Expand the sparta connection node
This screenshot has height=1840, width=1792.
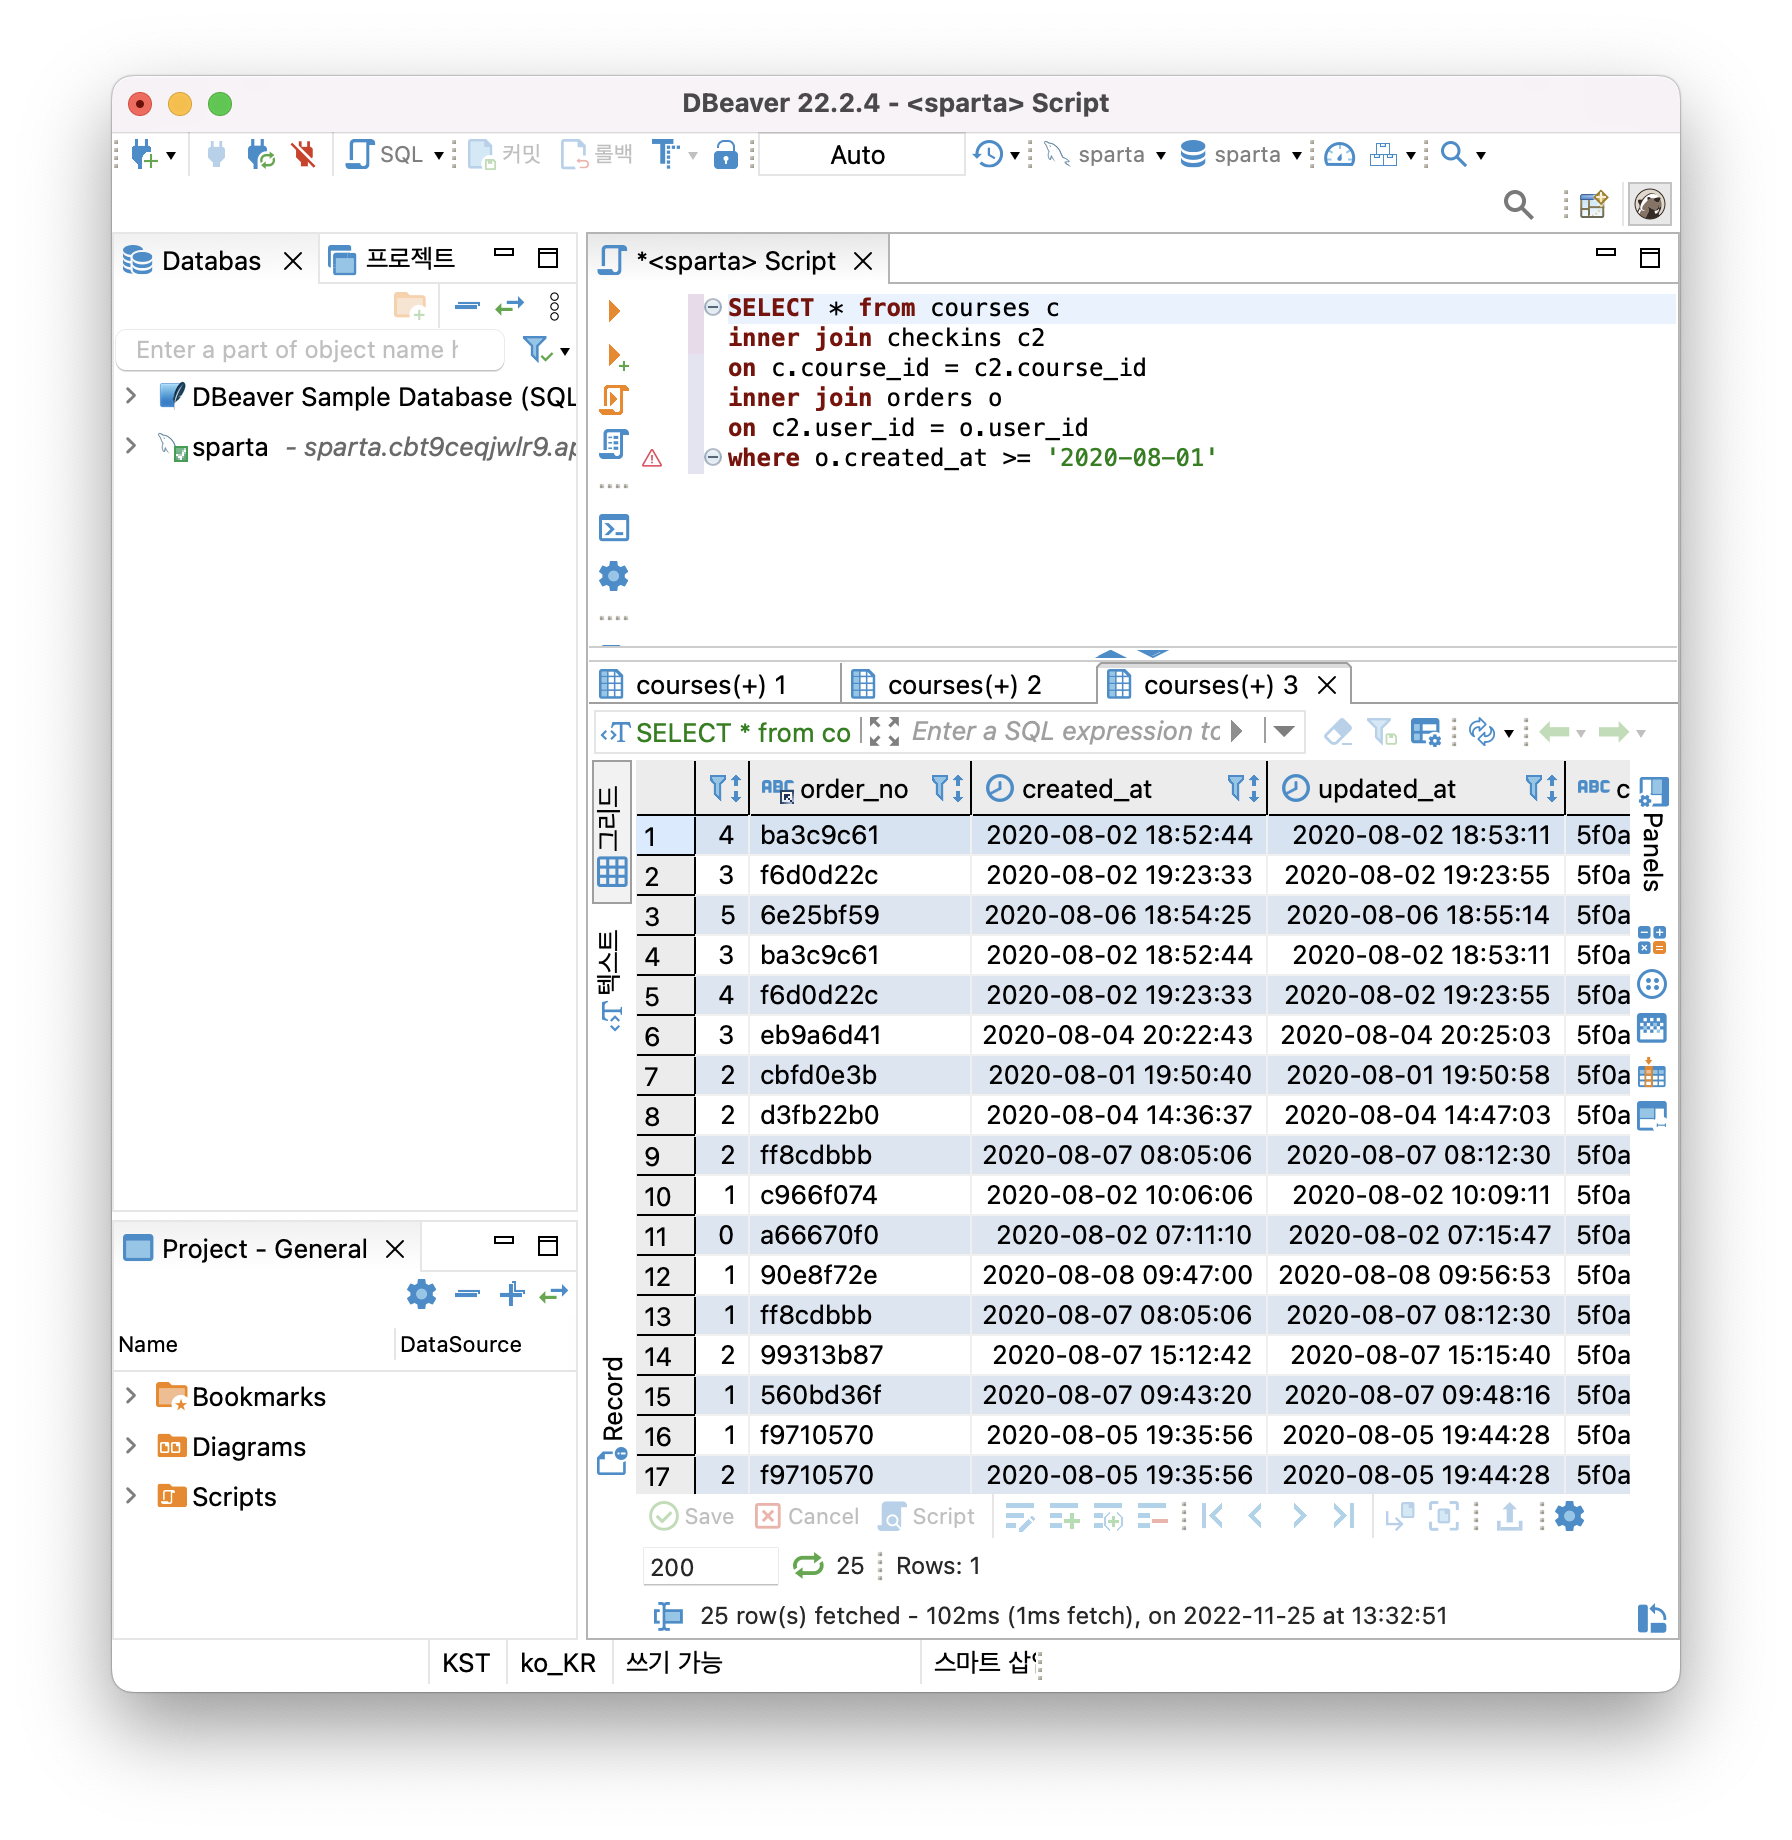tap(131, 446)
